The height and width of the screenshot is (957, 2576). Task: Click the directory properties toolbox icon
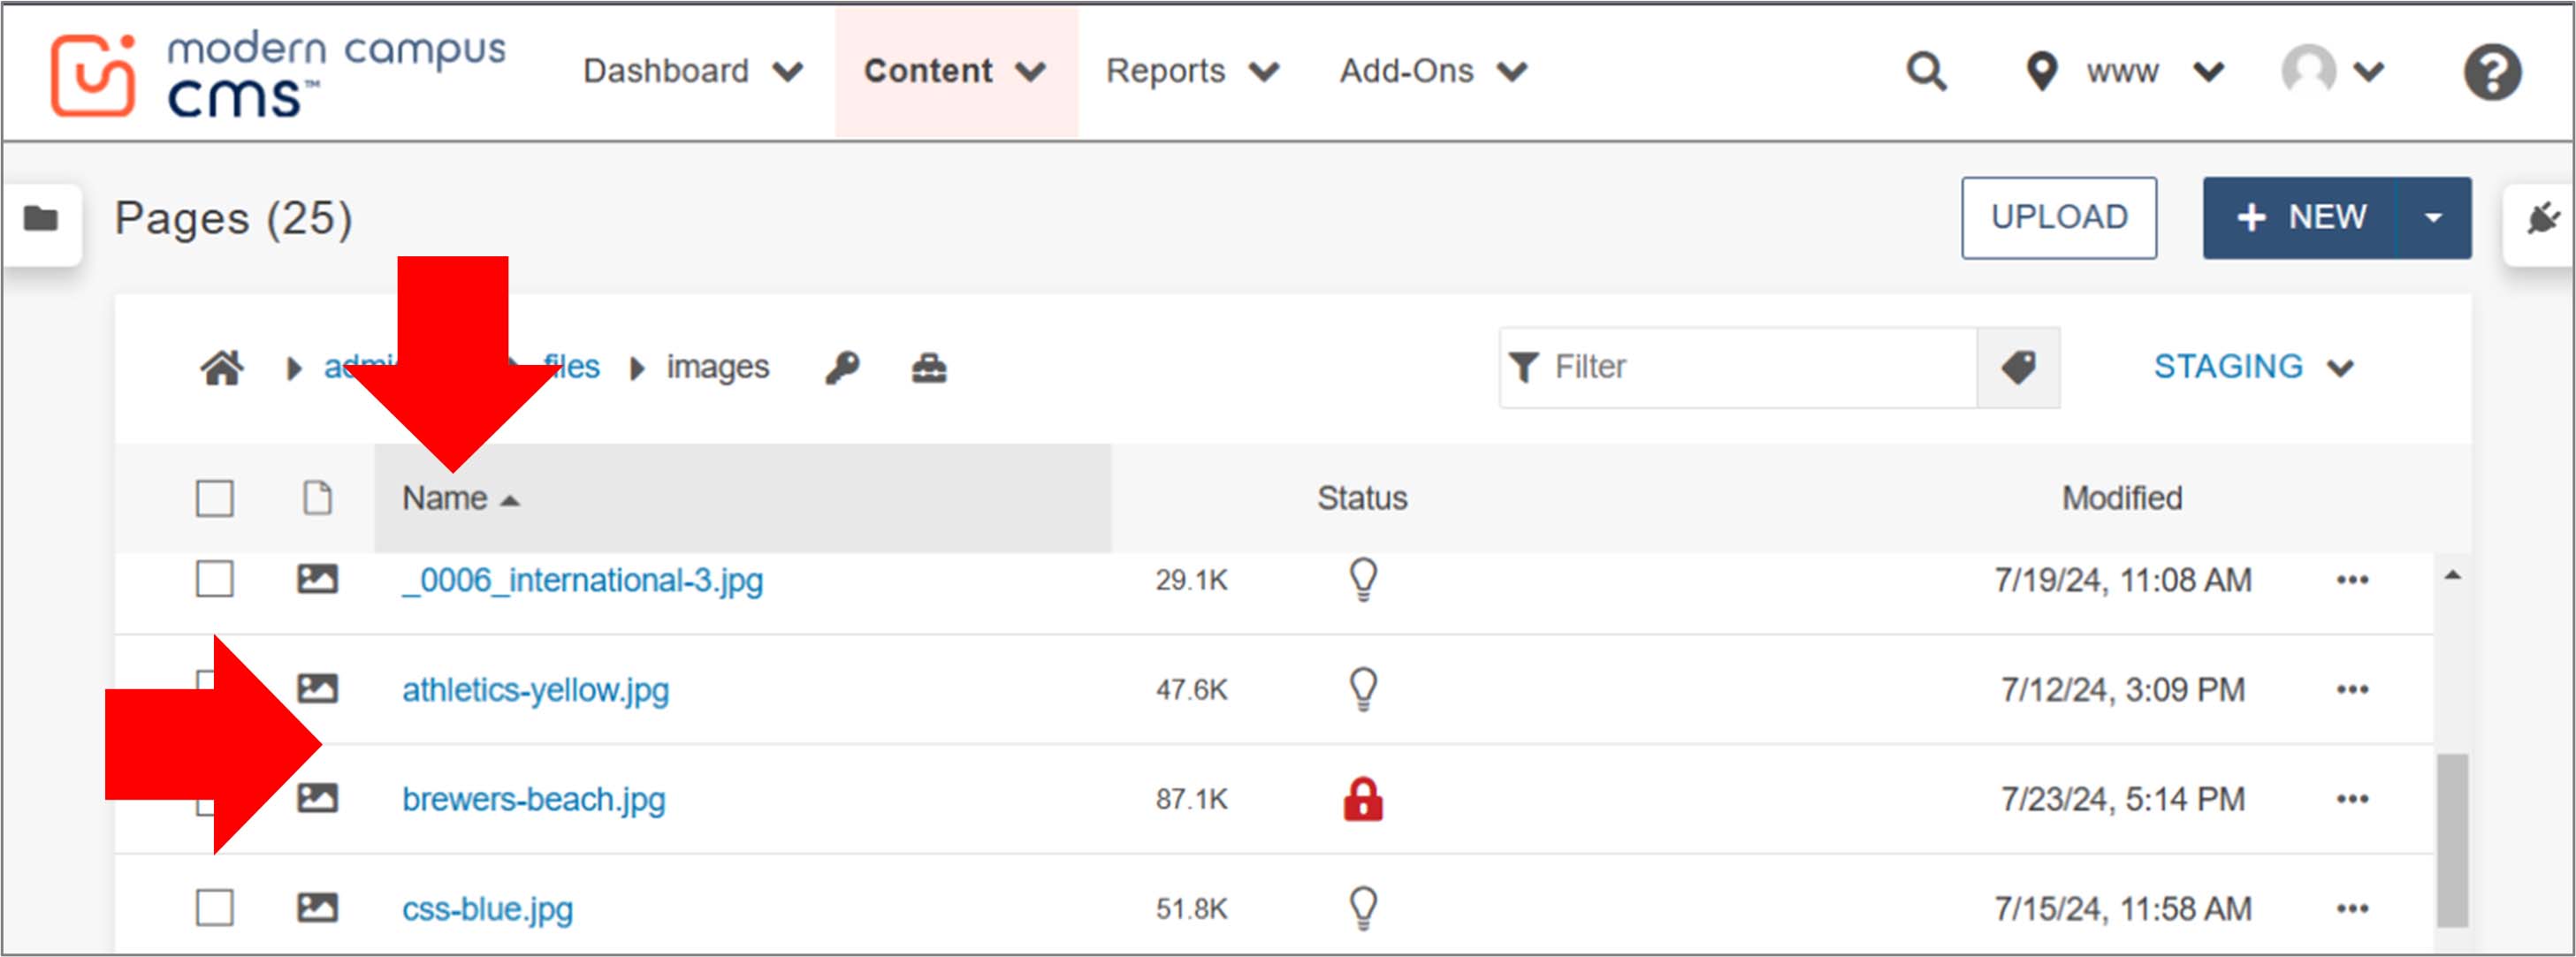pos(928,368)
